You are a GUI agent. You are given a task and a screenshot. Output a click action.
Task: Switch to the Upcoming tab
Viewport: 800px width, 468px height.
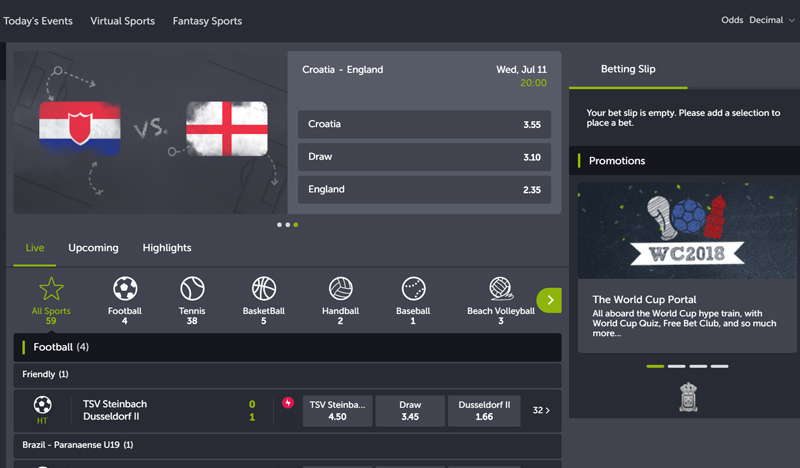93,248
